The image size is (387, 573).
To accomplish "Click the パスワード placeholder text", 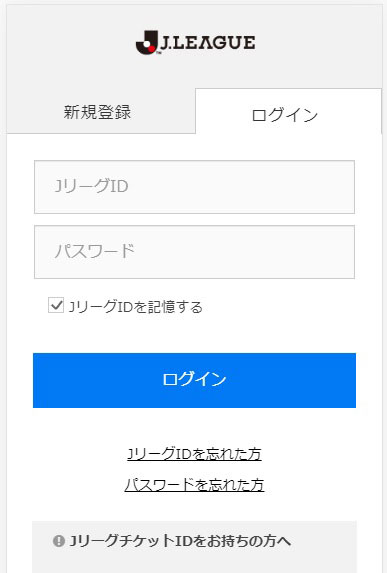I will (95, 251).
